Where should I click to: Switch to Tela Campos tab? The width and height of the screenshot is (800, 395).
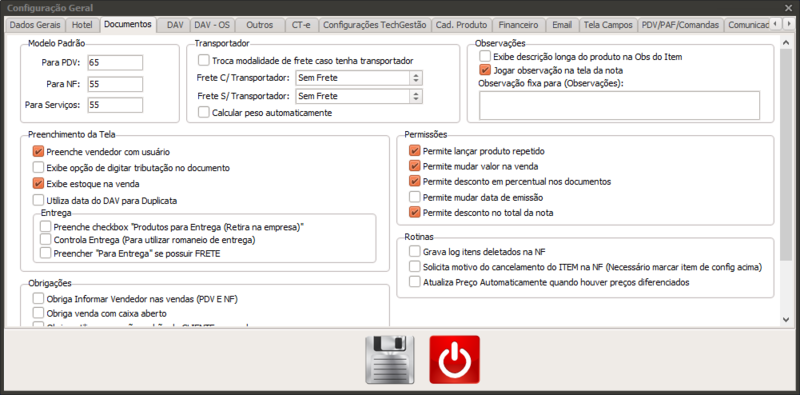608,24
